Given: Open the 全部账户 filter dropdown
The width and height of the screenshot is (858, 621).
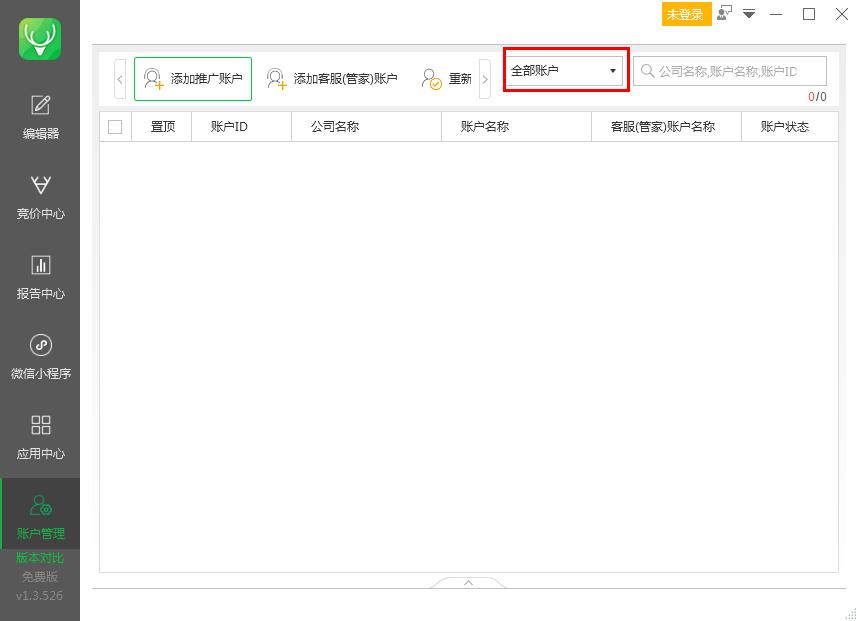Looking at the screenshot, I should (x=564, y=70).
